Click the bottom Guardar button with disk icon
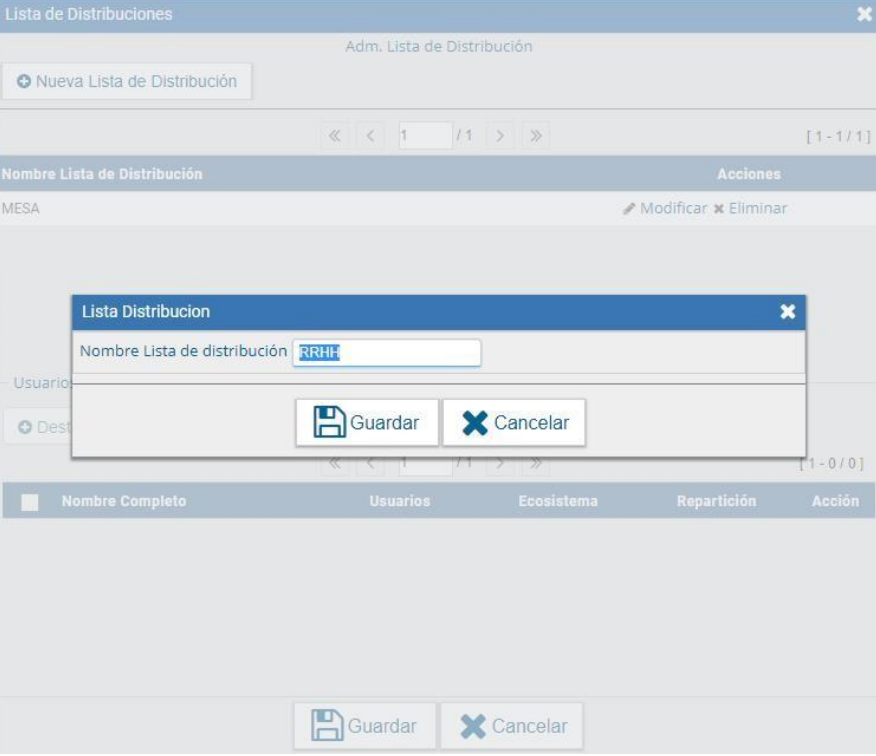Viewport: 876px width, 756px height. (364, 727)
